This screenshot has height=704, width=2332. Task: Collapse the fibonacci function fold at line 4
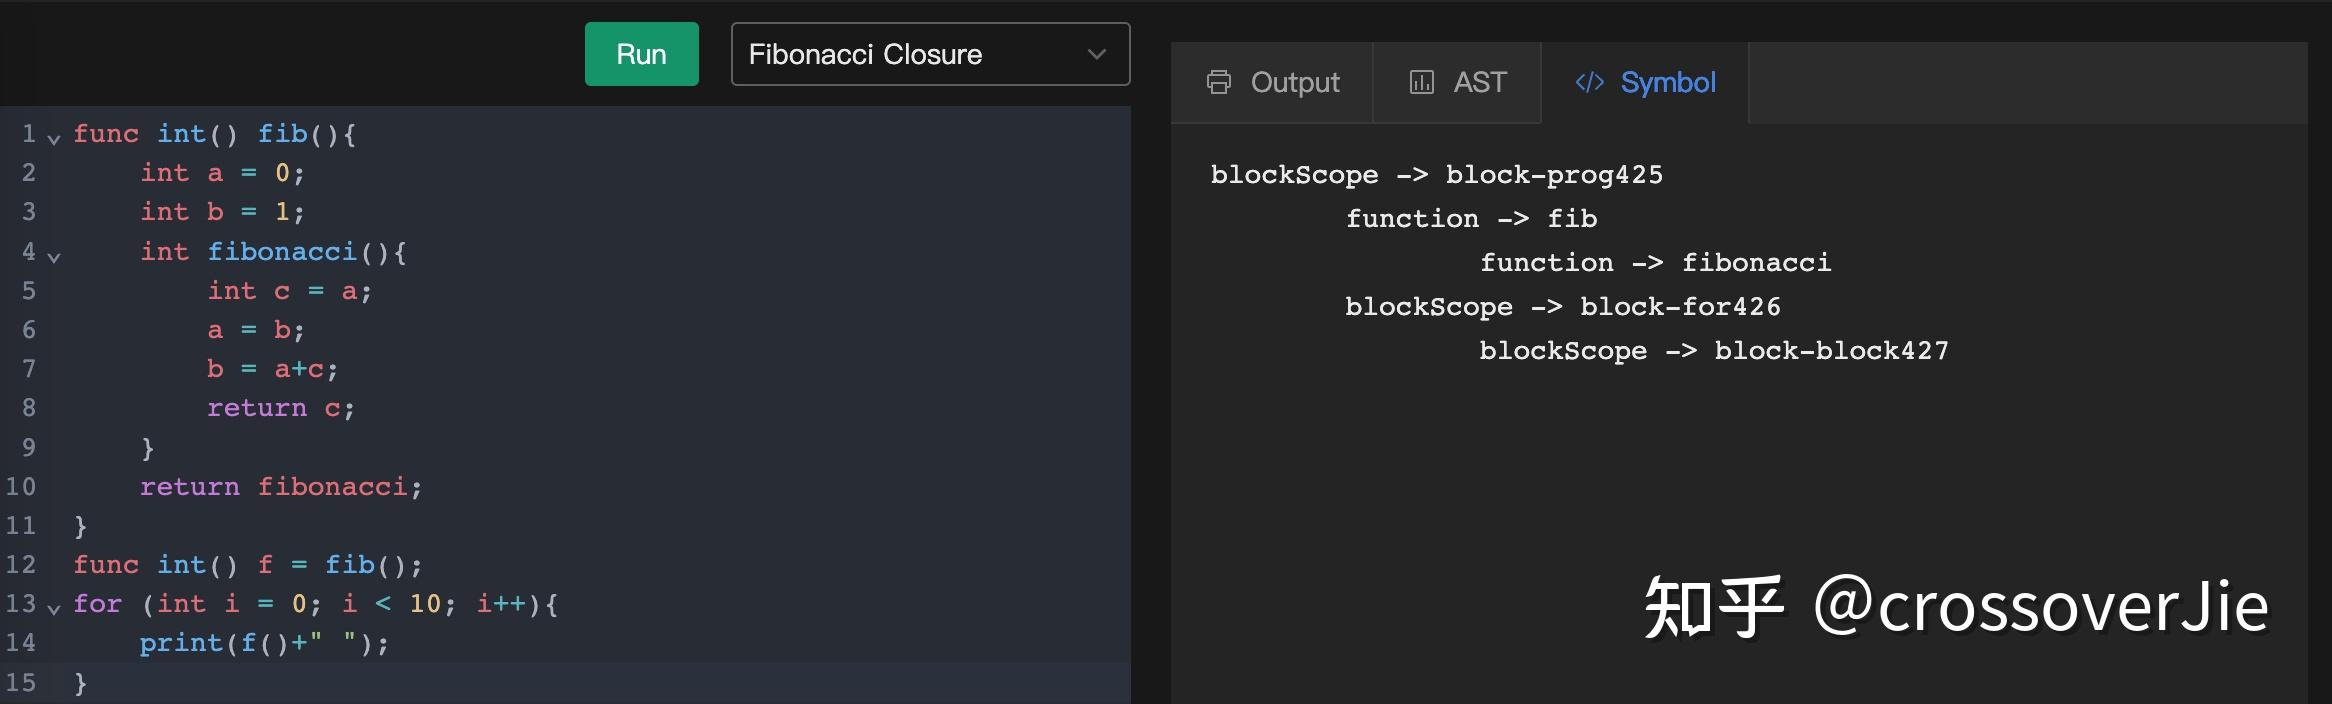(x=54, y=256)
